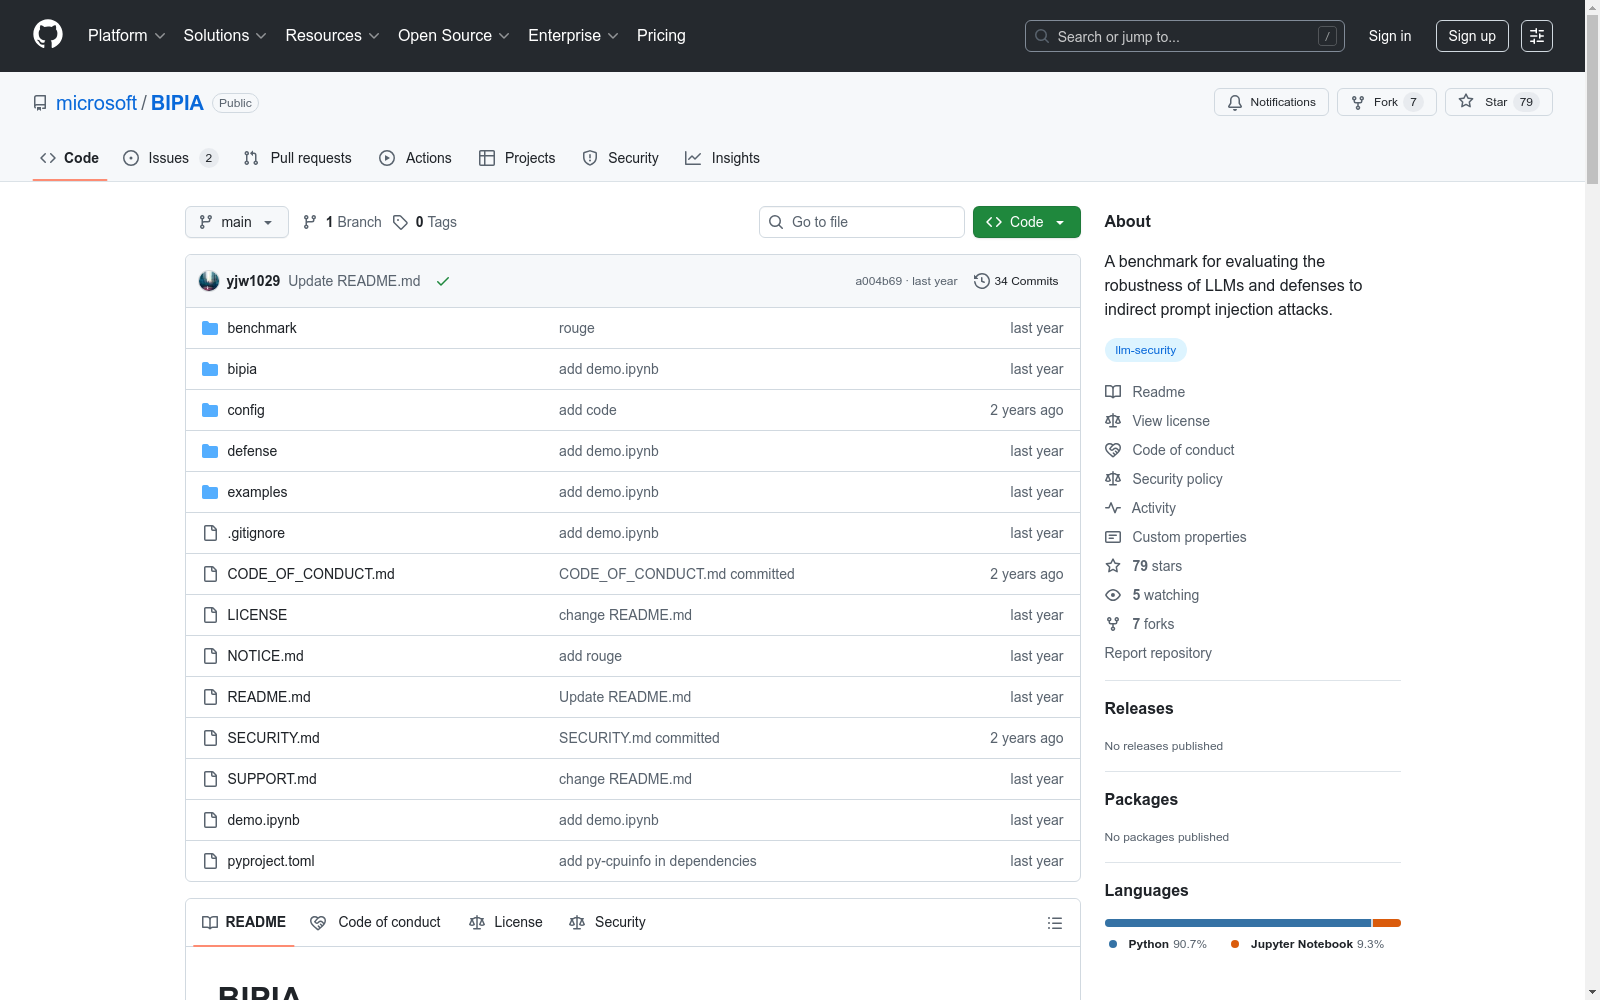Click the Sign up button
Viewport: 1600px width, 1000px height.
click(1472, 36)
